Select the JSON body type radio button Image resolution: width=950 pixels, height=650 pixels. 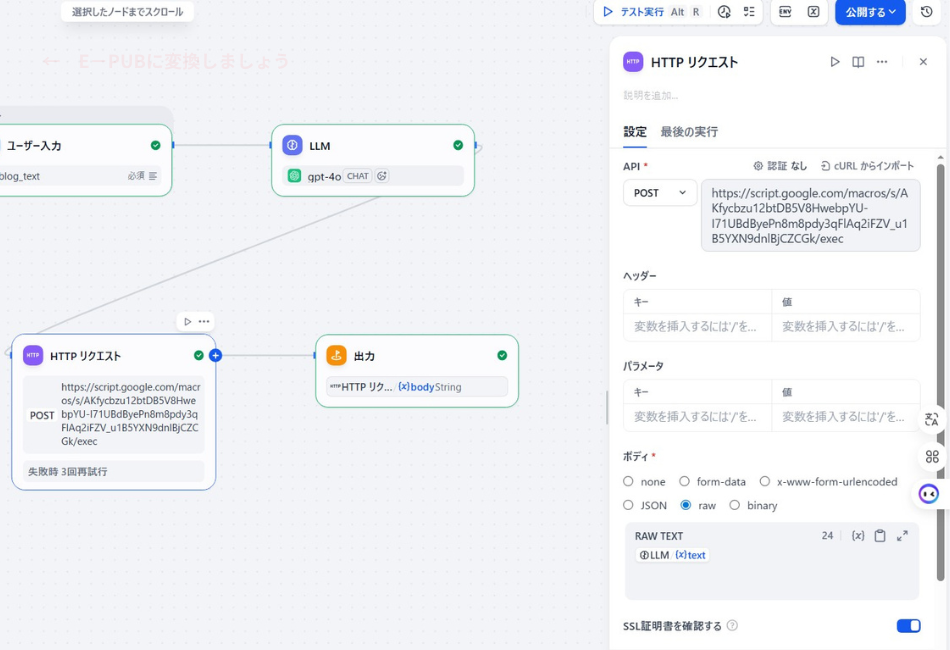click(628, 505)
